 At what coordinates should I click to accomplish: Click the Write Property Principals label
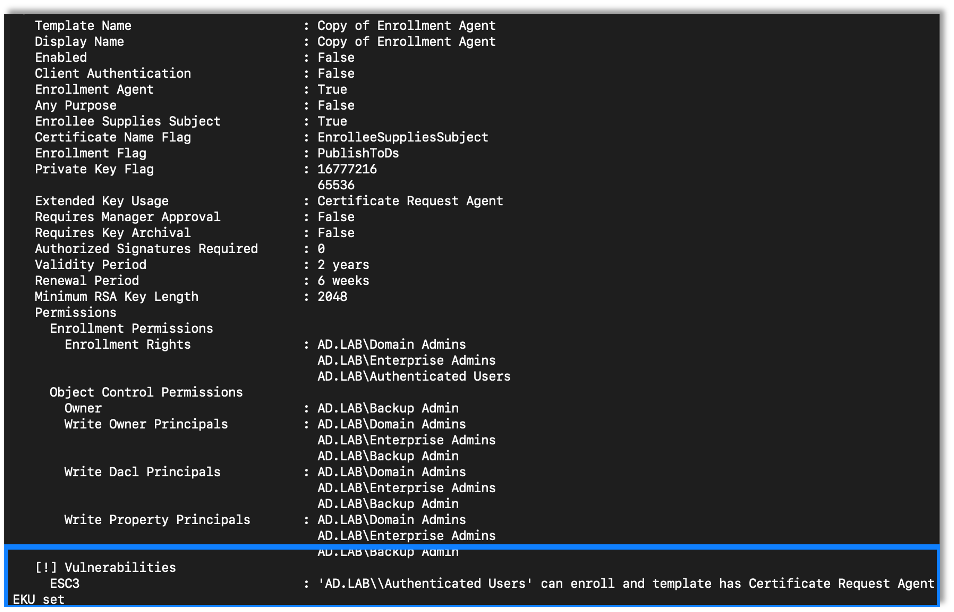click(157, 520)
